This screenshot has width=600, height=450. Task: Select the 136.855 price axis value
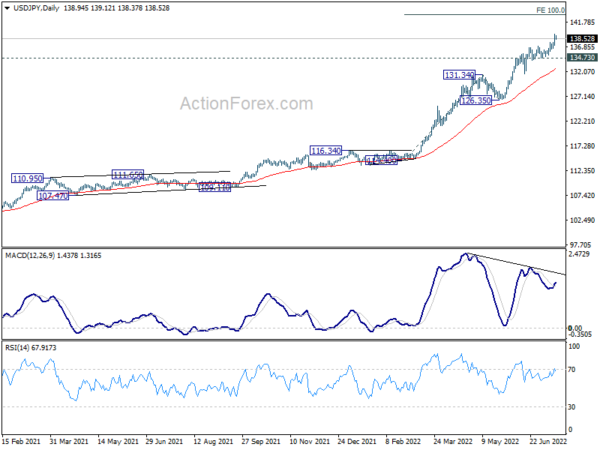click(582, 47)
